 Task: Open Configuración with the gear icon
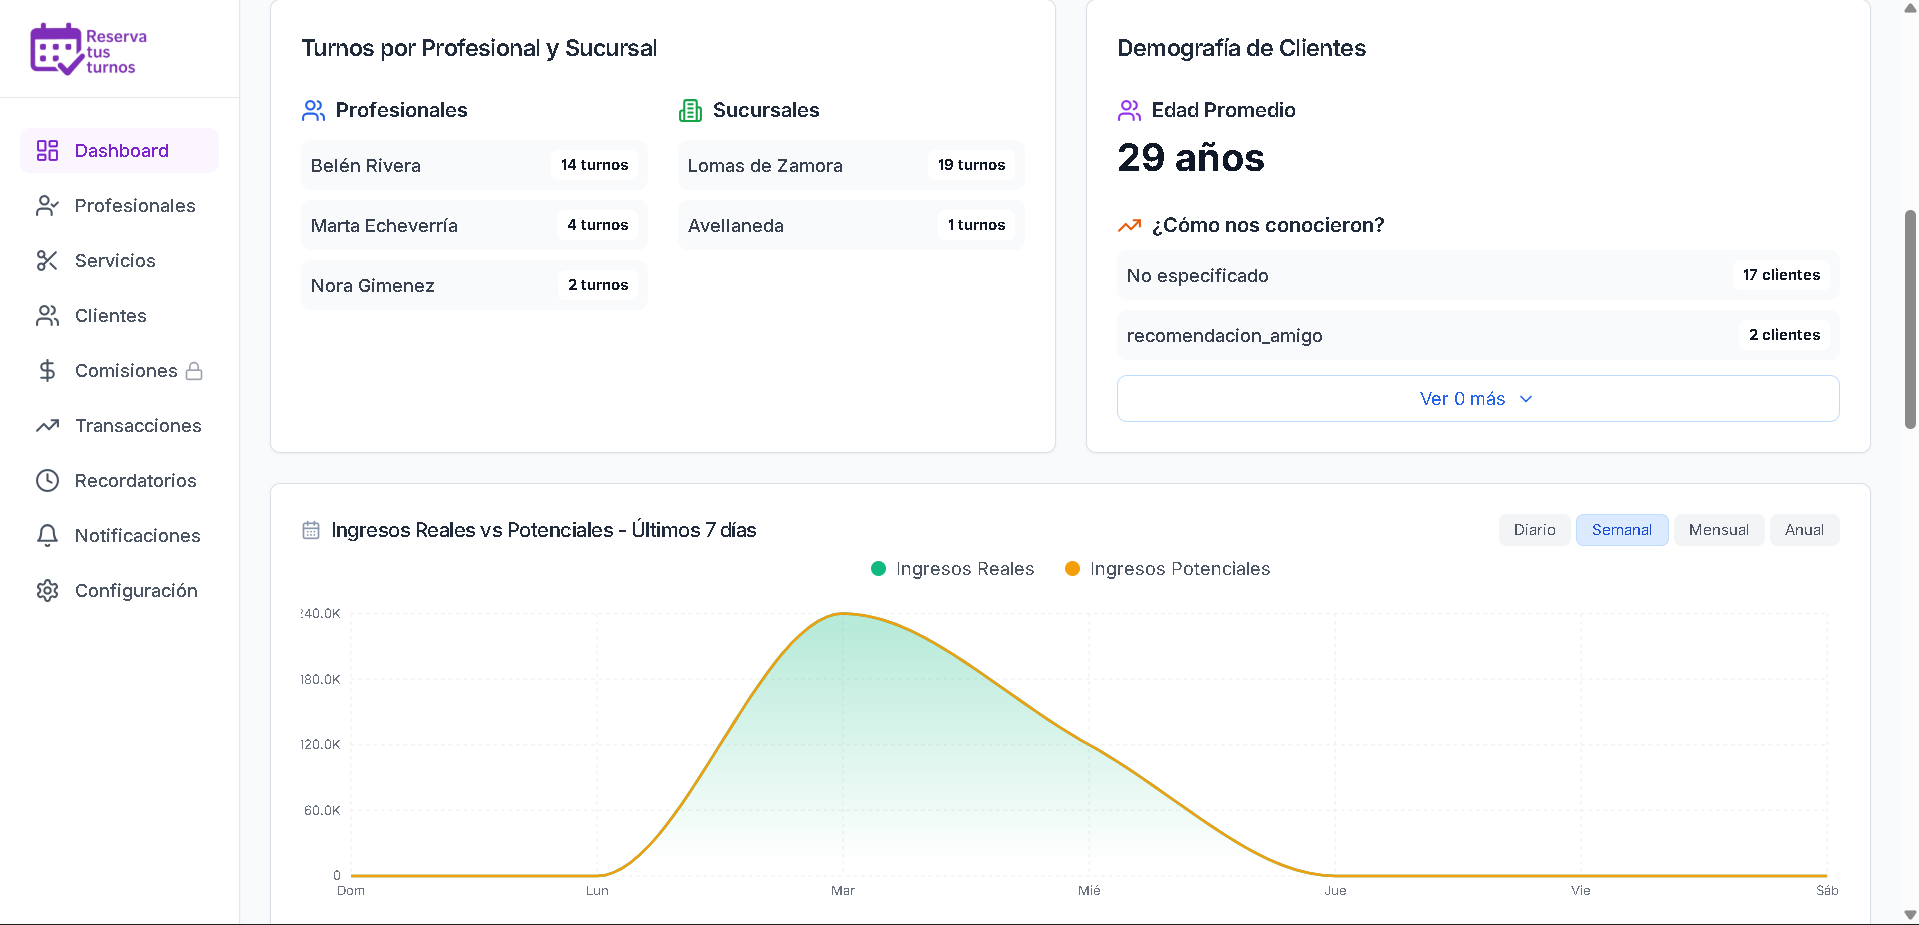click(47, 590)
